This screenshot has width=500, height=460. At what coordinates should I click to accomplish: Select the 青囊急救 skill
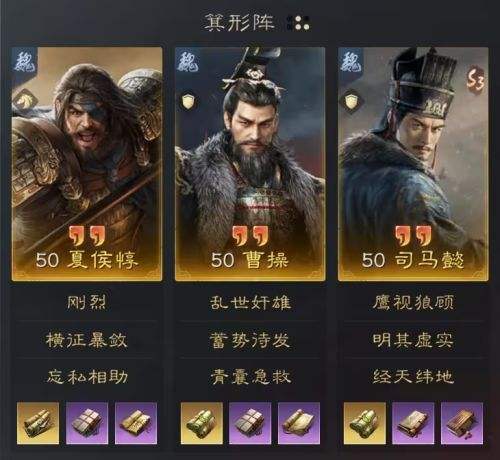click(x=250, y=377)
